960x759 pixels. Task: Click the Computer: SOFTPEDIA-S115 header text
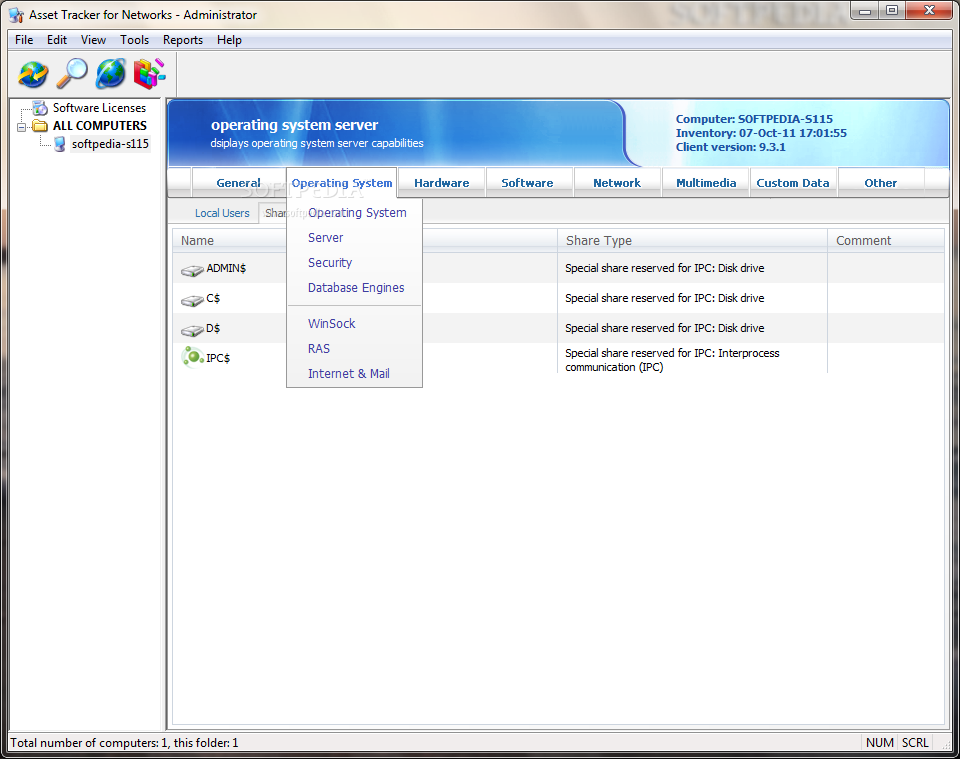pyautogui.click(x=754, y=119)
